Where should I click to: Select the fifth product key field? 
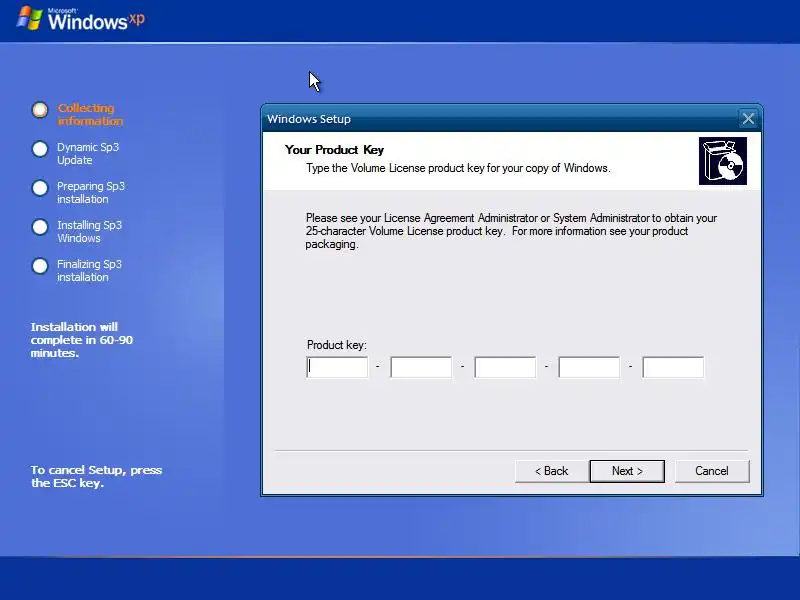[x=673, y=367]
